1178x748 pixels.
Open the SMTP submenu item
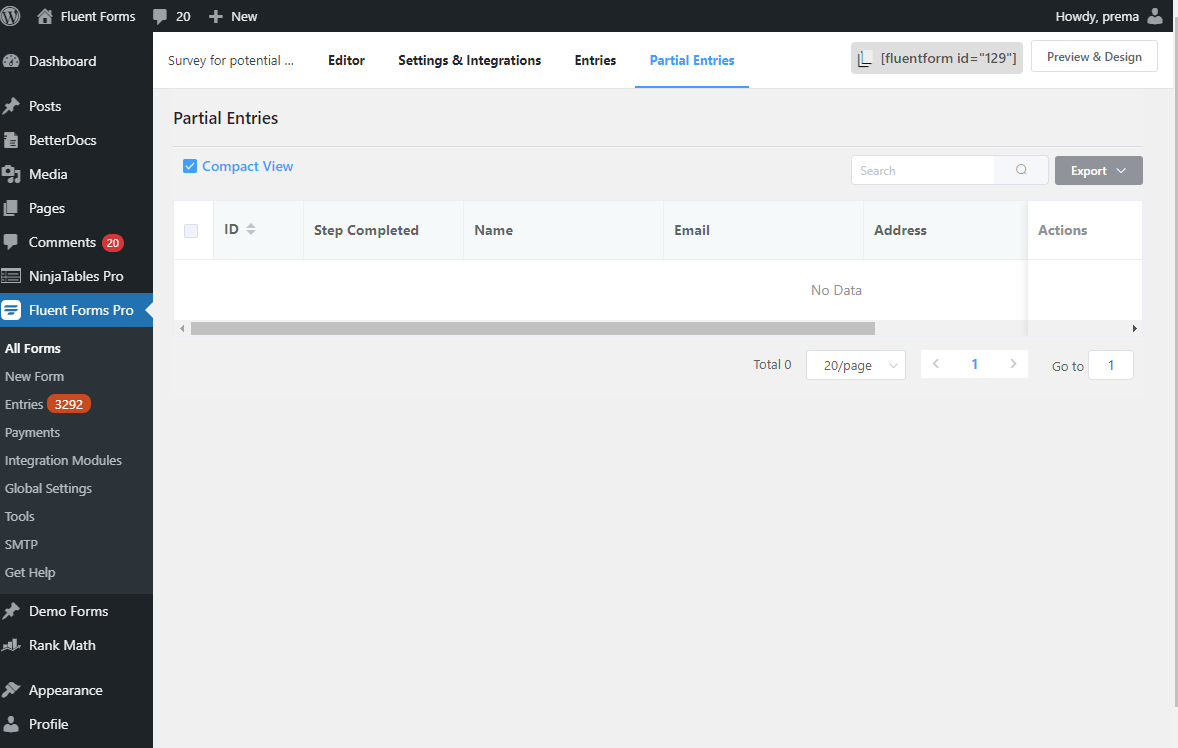pos(21,544)
